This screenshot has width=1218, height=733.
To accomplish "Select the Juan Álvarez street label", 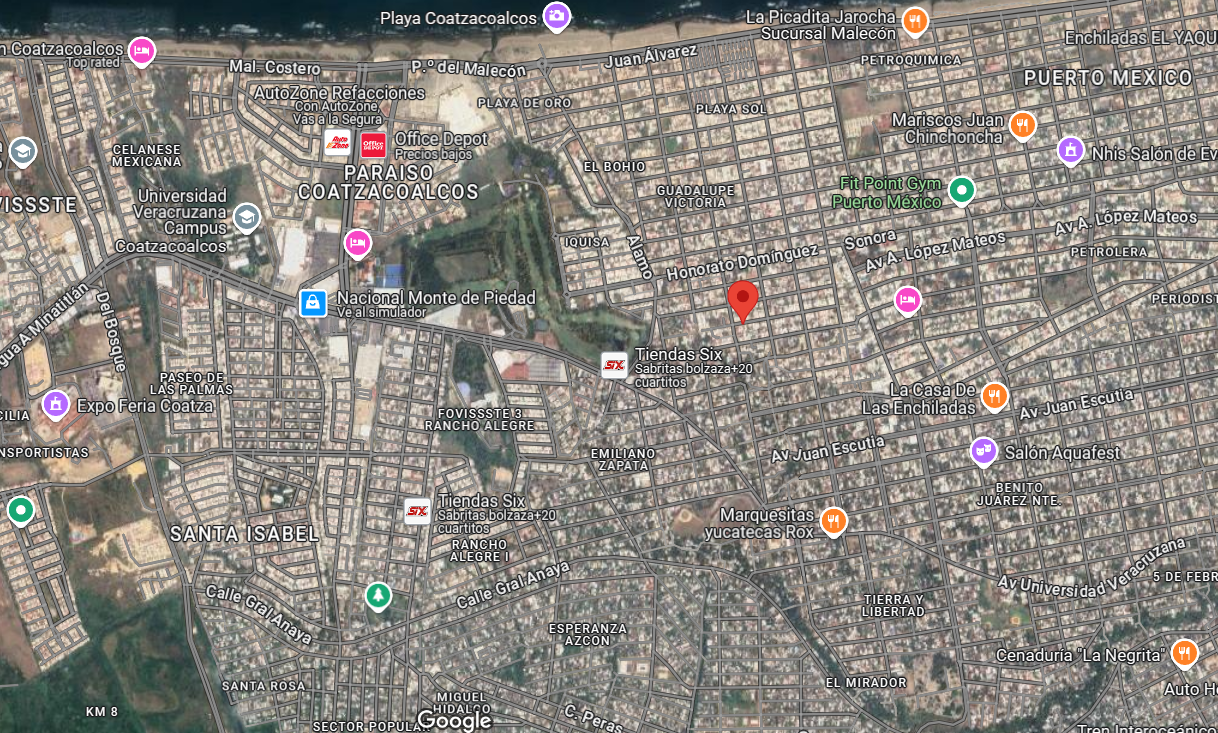I will (x=651, y=57).
